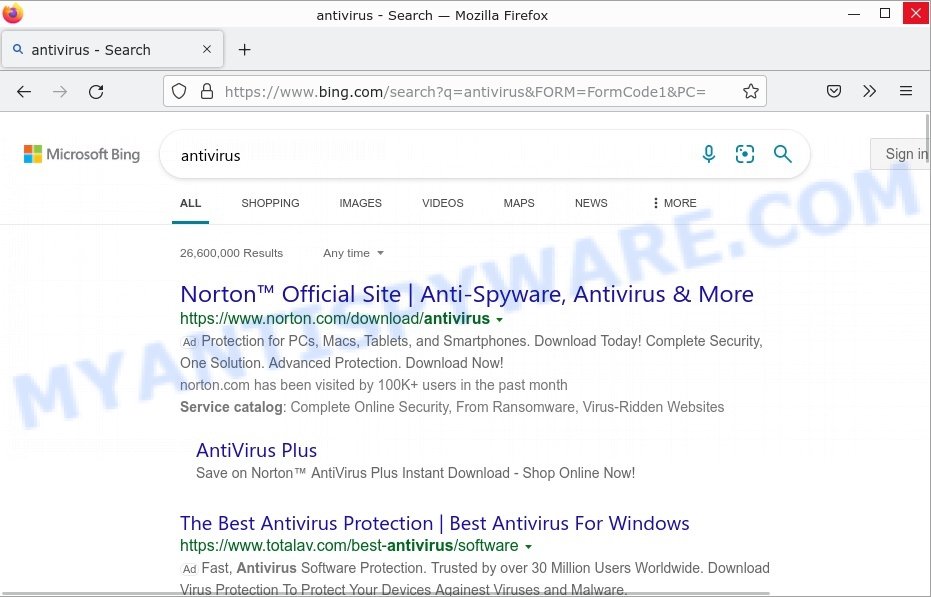Expand the MORE search categories
Image resolution: width=931 pixels, height=597 pixels.
pyautogui.click(x=674, y=203)
